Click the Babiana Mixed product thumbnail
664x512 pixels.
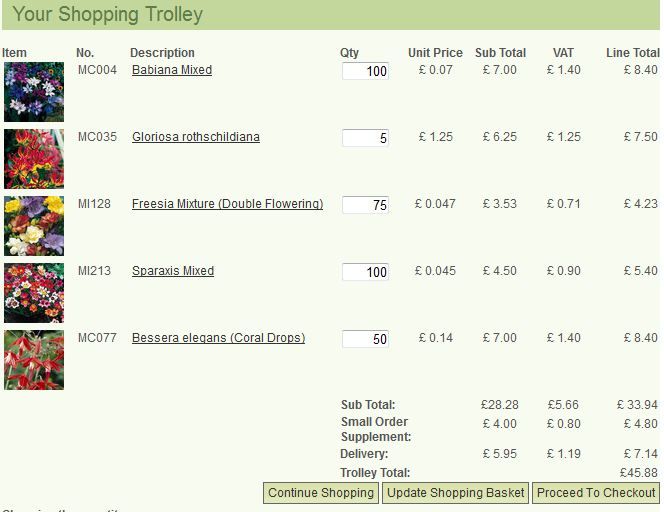pyautogui.click(x=34, y=92)
